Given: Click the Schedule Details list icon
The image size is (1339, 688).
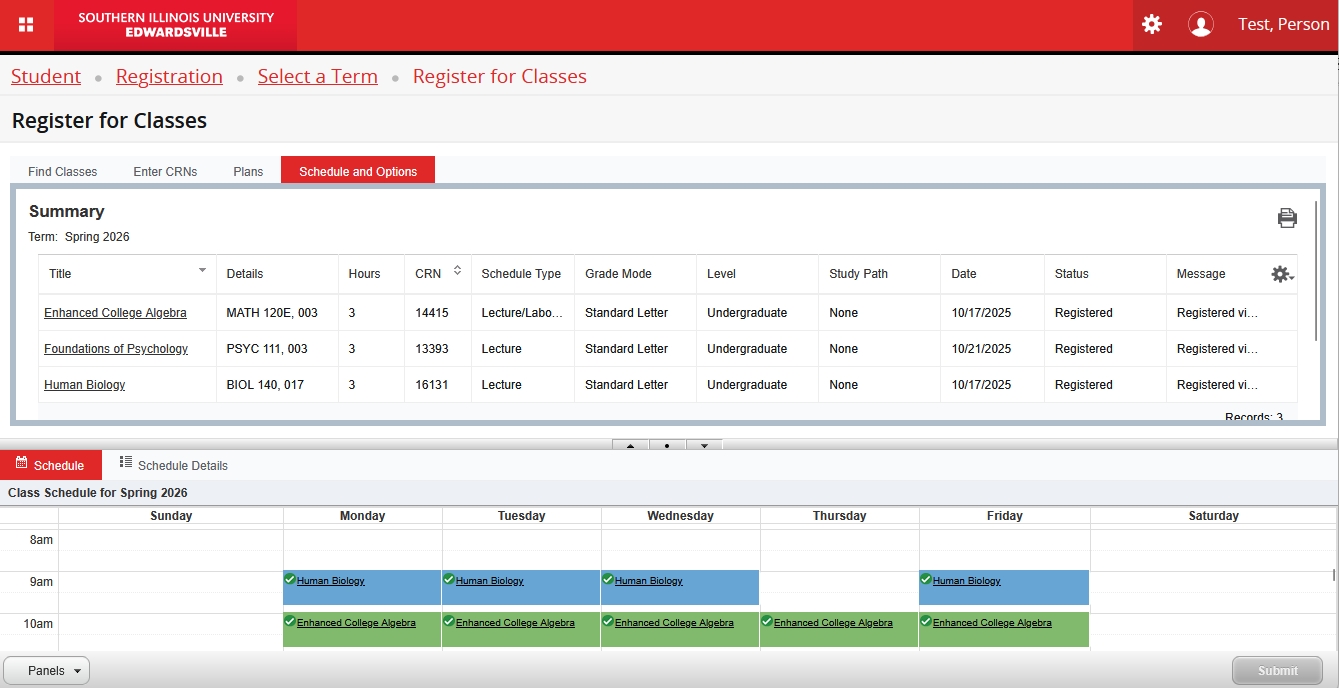Looking at the screenshot, I should (x=126, y=462).
